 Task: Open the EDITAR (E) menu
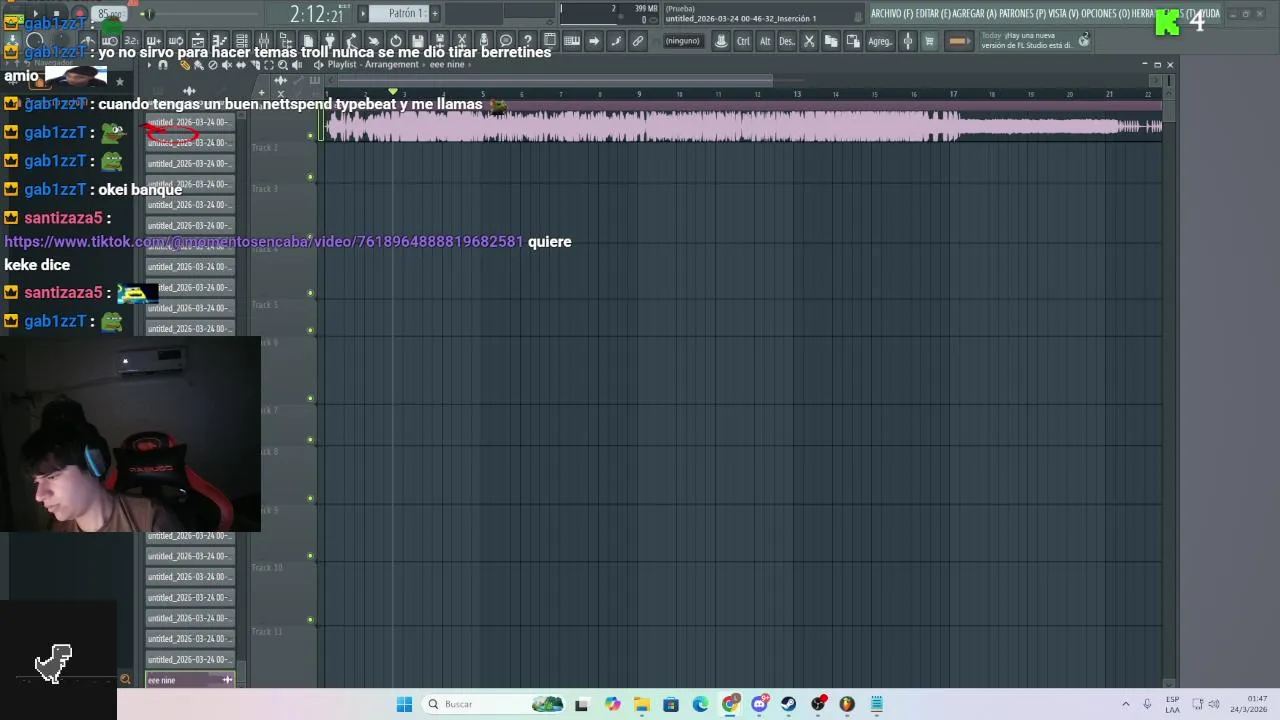933,14
